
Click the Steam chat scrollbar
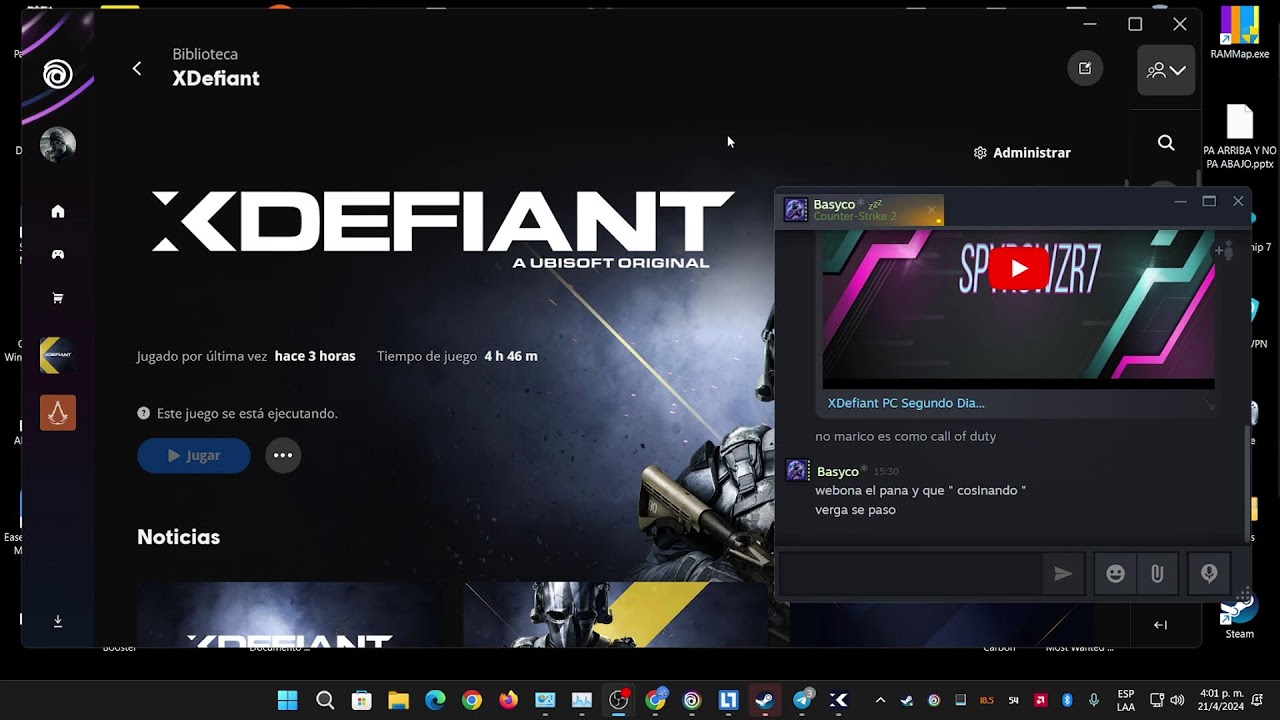click(x=1246, y=486)
